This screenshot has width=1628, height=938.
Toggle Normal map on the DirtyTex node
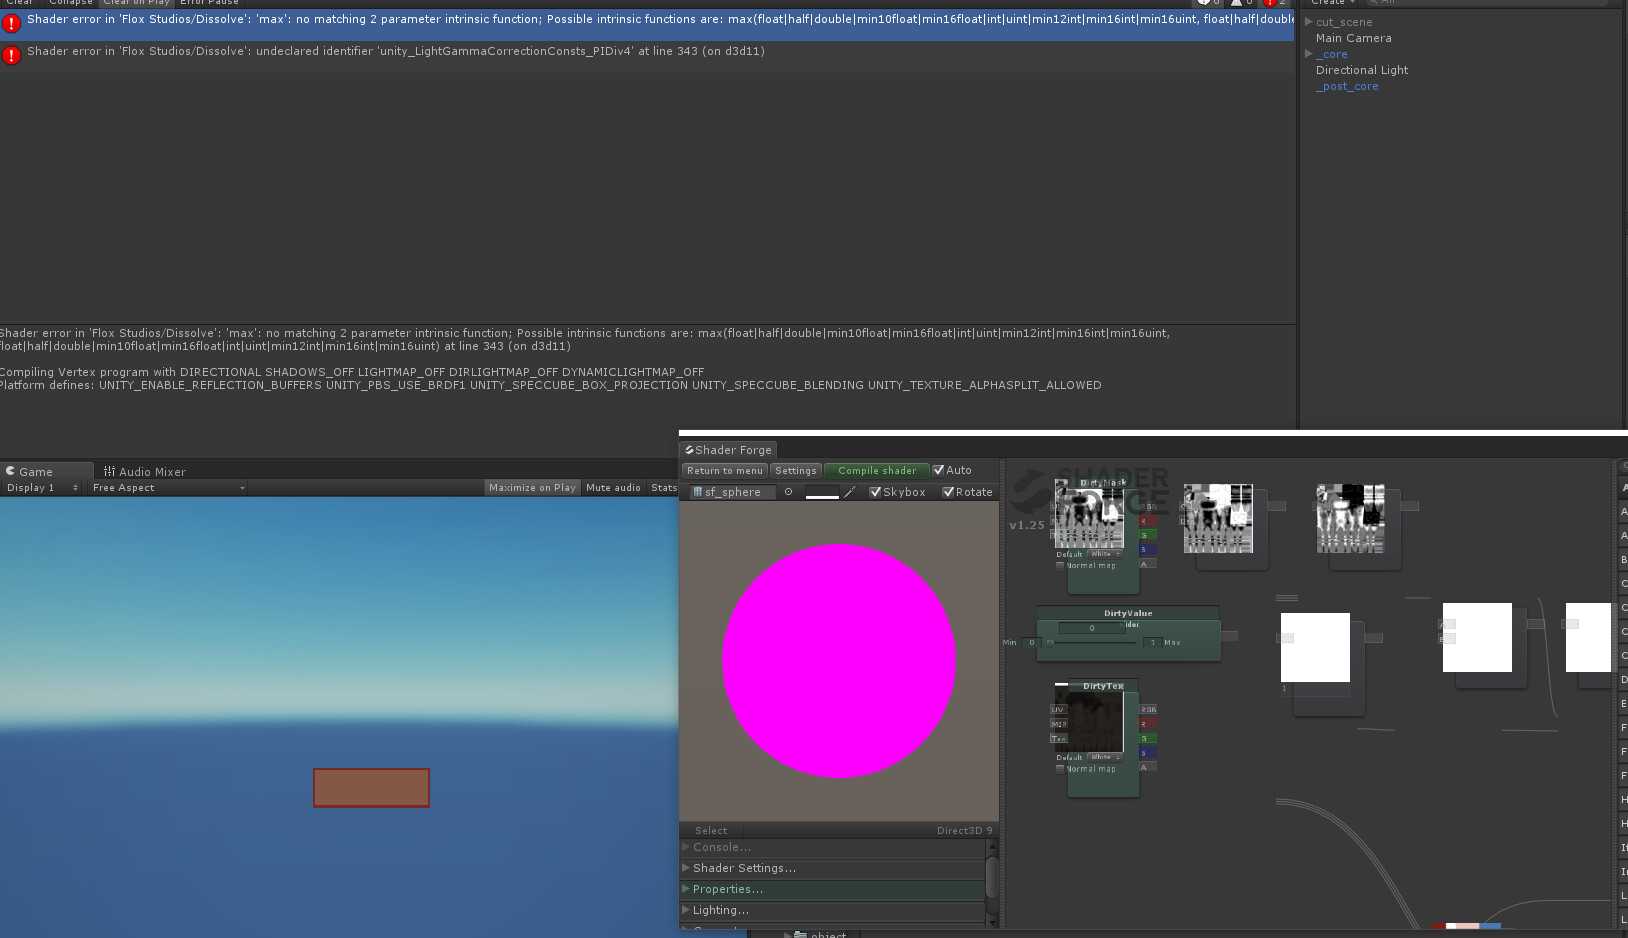tap(1060, 768)
